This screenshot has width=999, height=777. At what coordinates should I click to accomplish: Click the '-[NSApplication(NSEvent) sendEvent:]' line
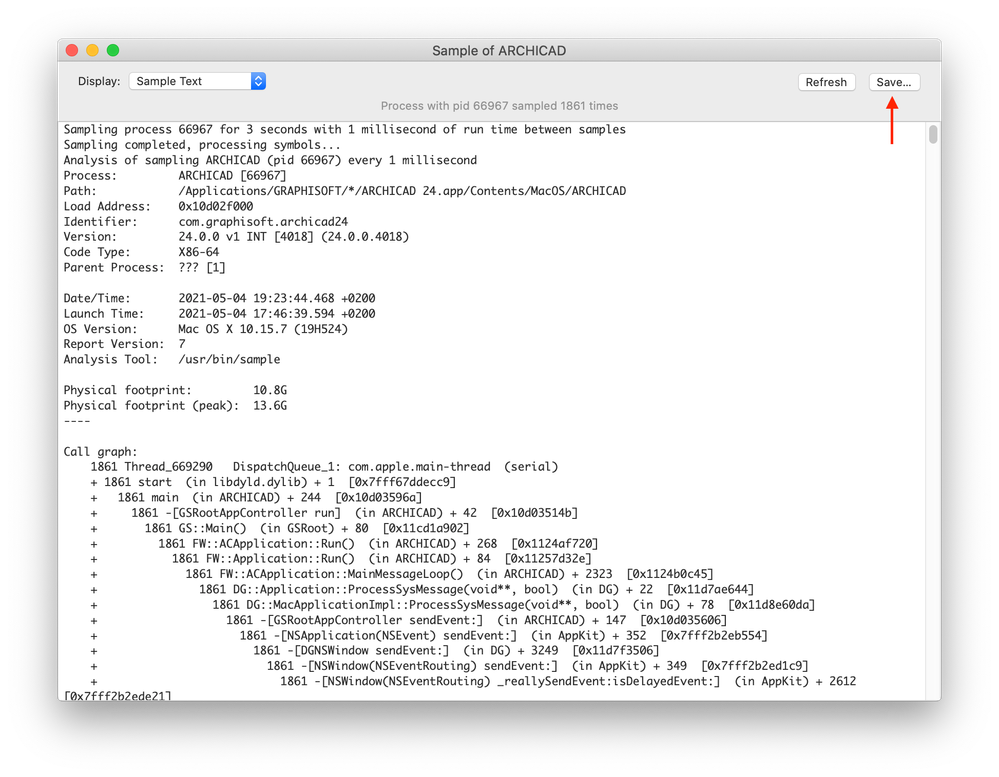point(429,635)
